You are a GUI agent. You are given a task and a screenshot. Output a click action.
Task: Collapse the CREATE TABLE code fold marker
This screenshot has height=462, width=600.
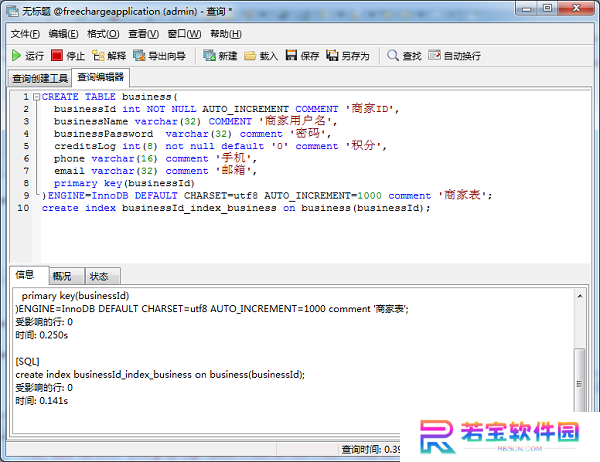36,97
